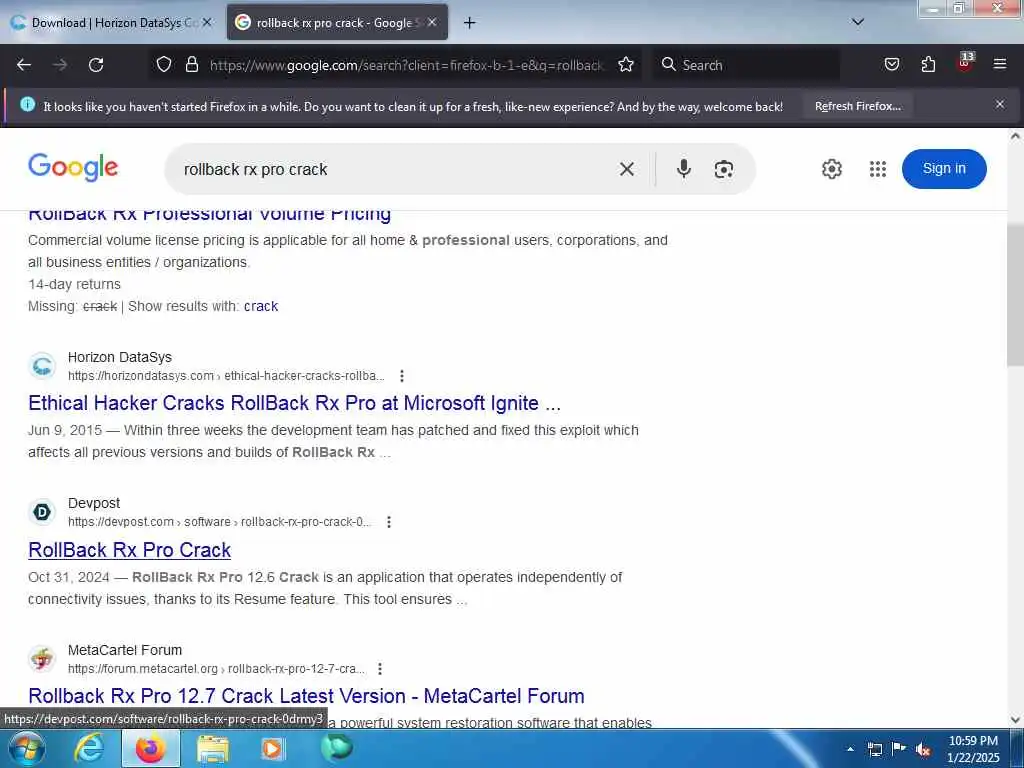Click the scrollbar down arrow
The width and height of the screenshot is (1024, 768).
pyautogui.click(x=1015, y=720)
